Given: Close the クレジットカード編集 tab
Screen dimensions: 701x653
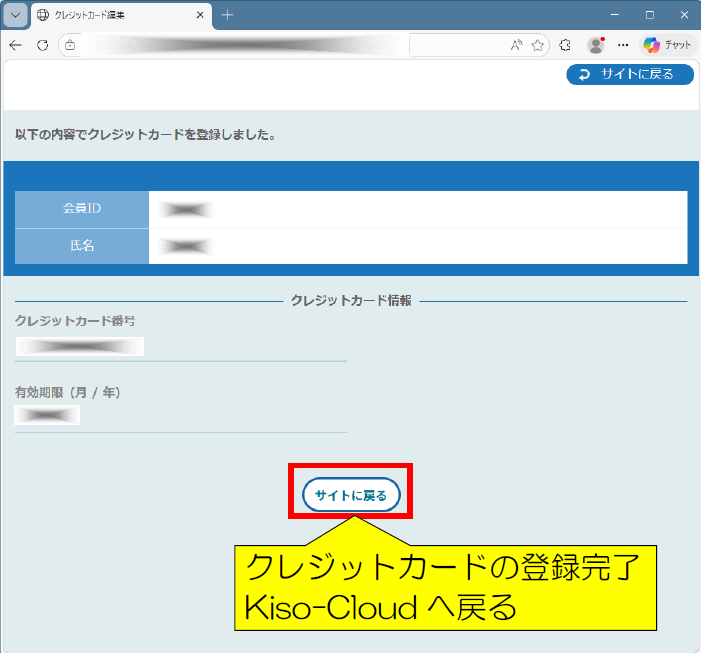Looking at the screenshot, I should (200, 15).
